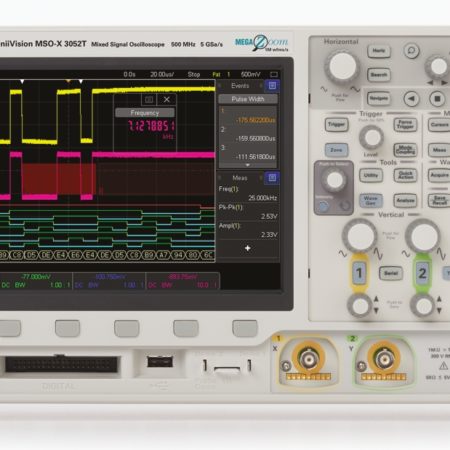Image resolution: width=450 pixels, height=450 pixels.
Task: Click the trigger Level knob
Action: (x=372, y=137)
